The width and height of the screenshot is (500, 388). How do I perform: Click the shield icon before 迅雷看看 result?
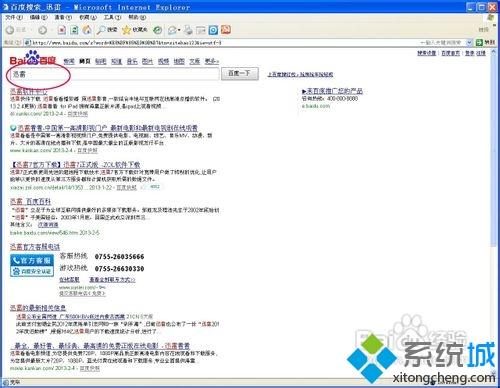(x=13, y=128)
